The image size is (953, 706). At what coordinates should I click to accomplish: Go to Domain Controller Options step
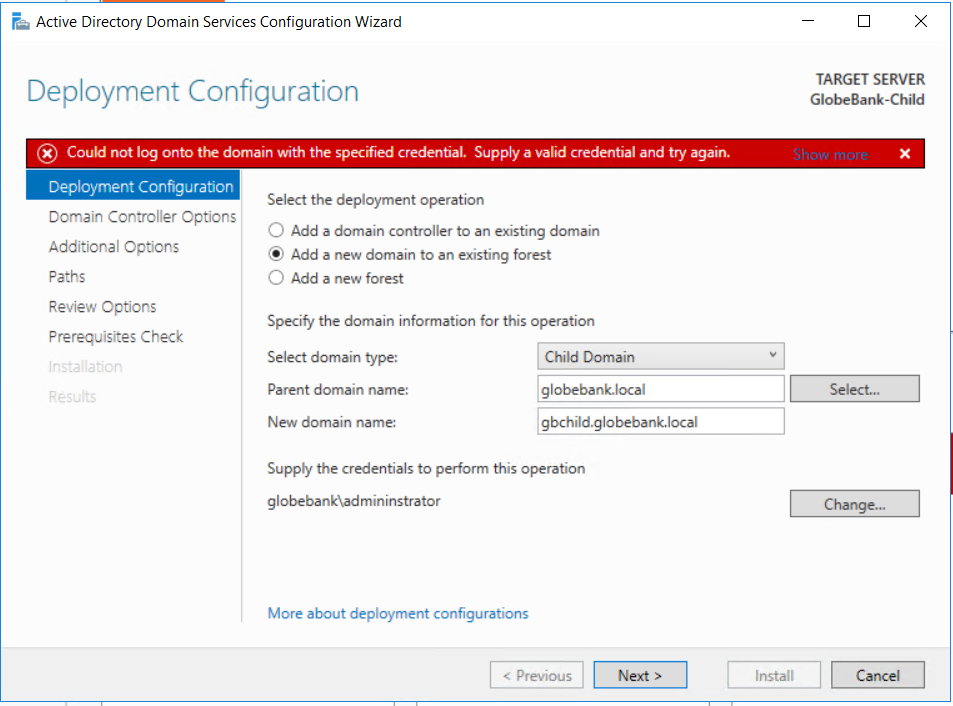(x=142, y=216)
